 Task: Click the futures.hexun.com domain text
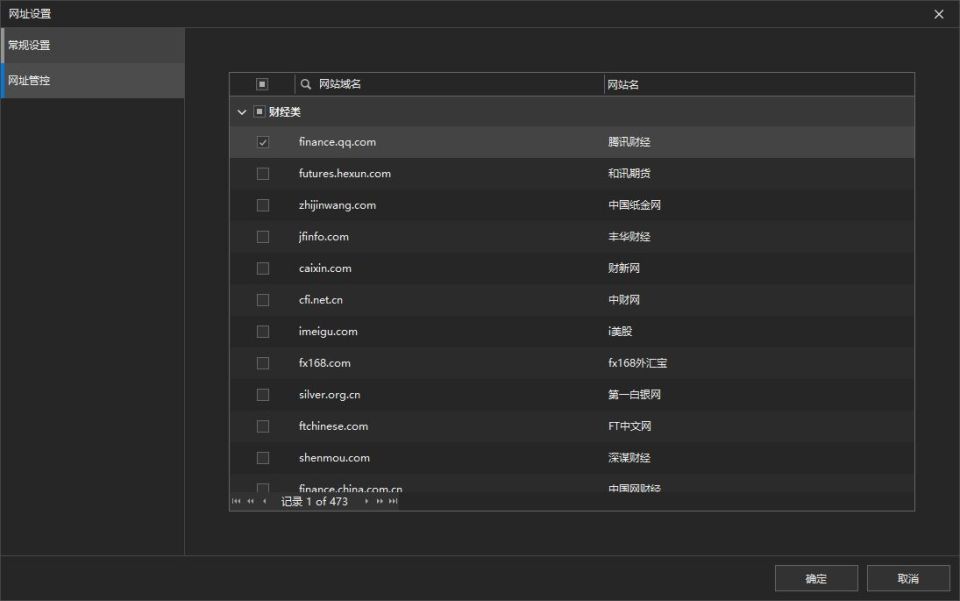pyautogui.click(x=345, y=174)
